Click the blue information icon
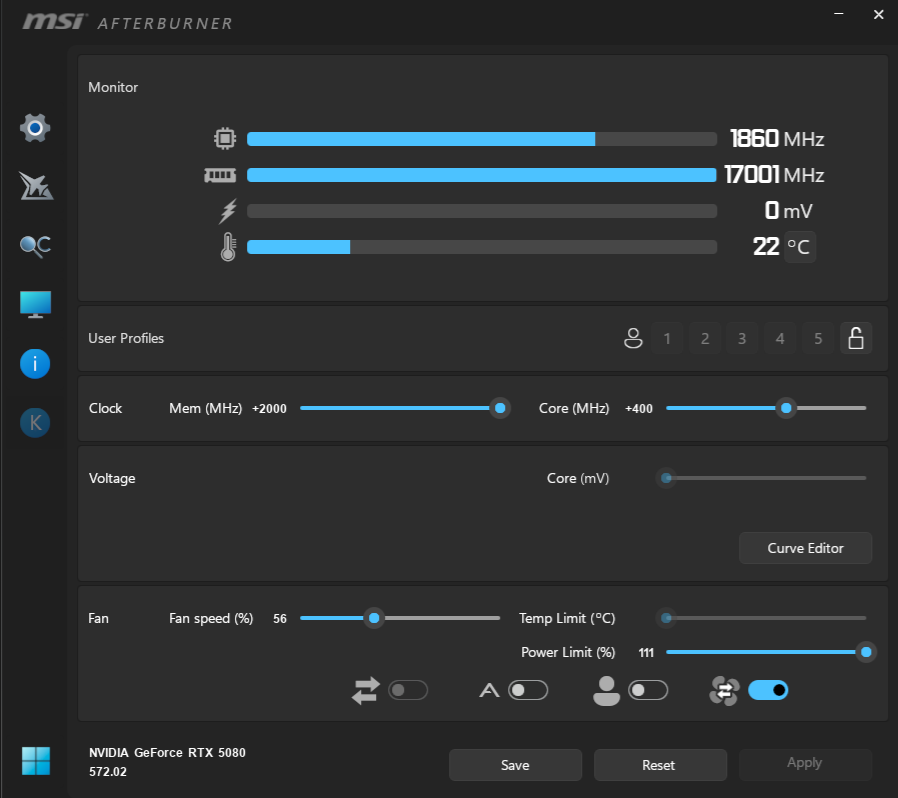Viewport: 898px width, 798px height. [x=35, y=364]
